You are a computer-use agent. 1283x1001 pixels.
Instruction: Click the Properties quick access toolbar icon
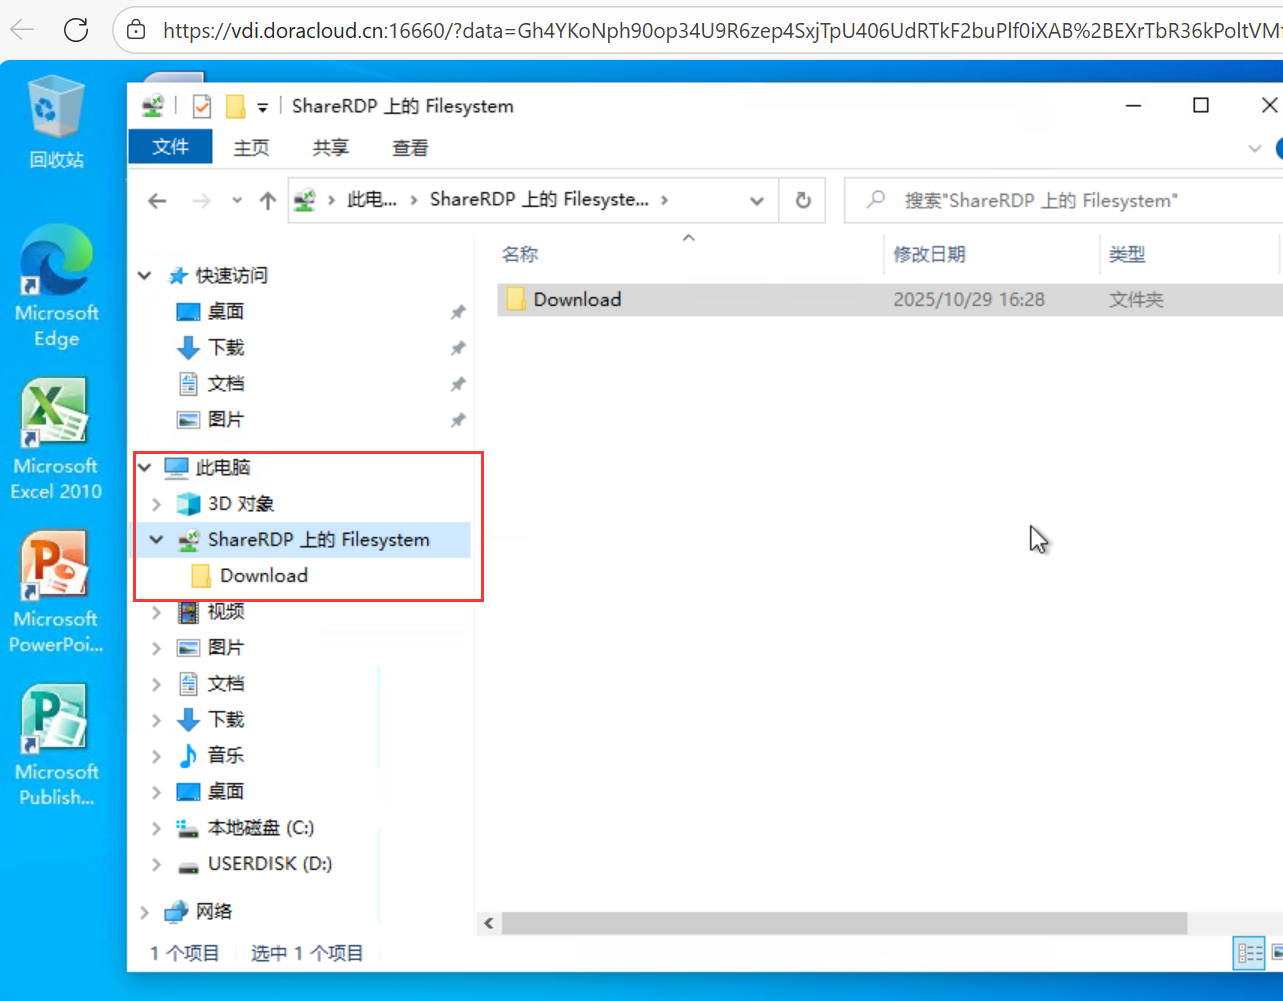point(202,106)
